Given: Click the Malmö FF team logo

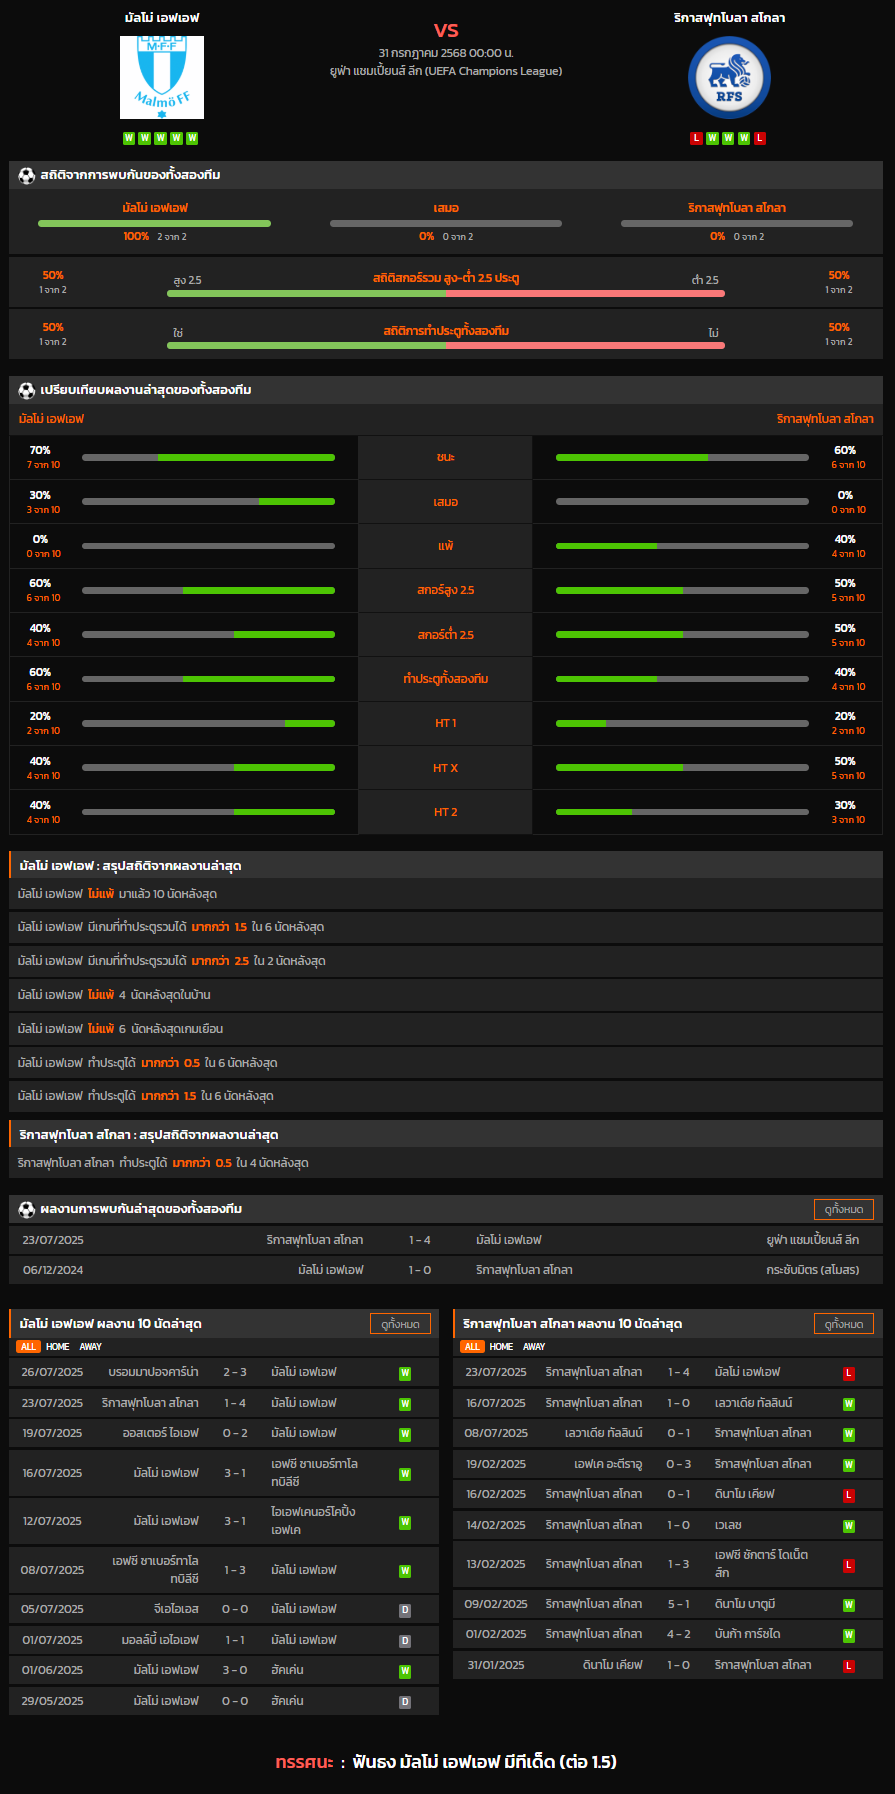Looking at the screenshot, I should click(x=162, y=77).
